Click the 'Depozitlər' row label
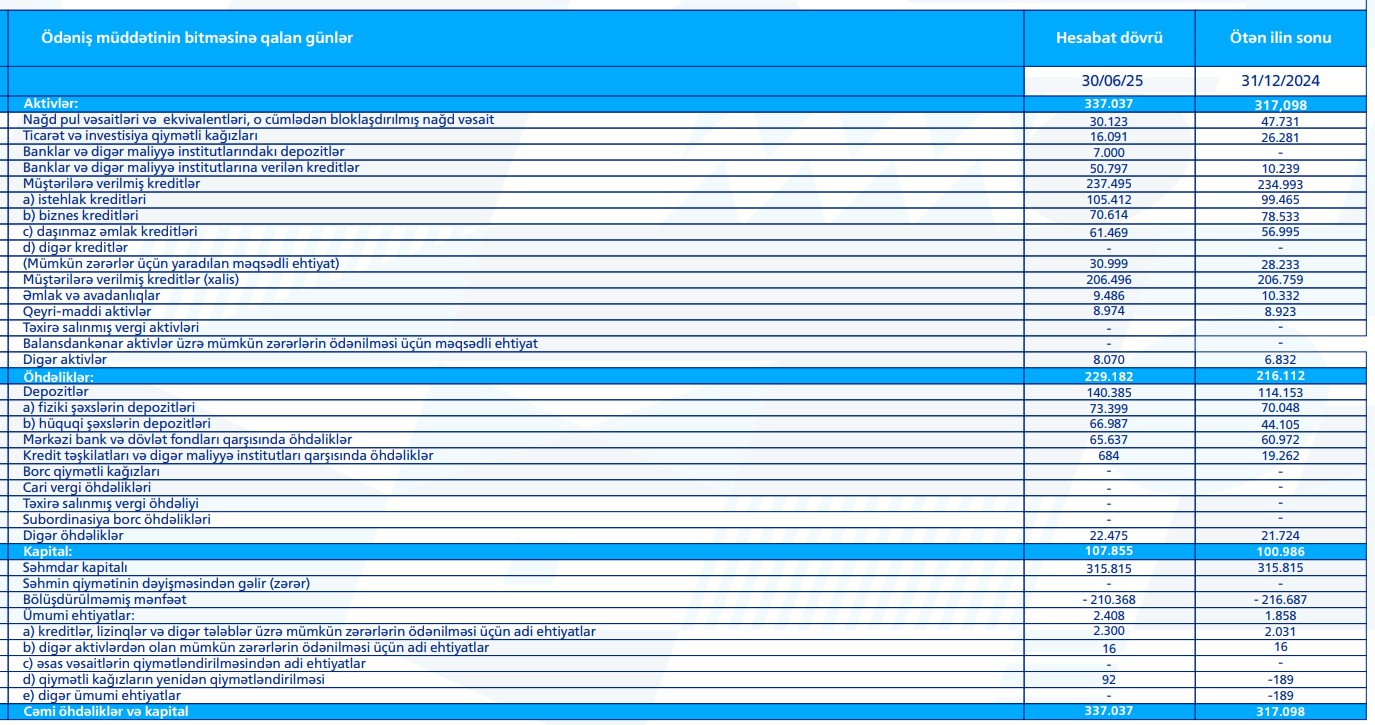The height and width of the screenshot is (725, 1375). pos(55,393)
